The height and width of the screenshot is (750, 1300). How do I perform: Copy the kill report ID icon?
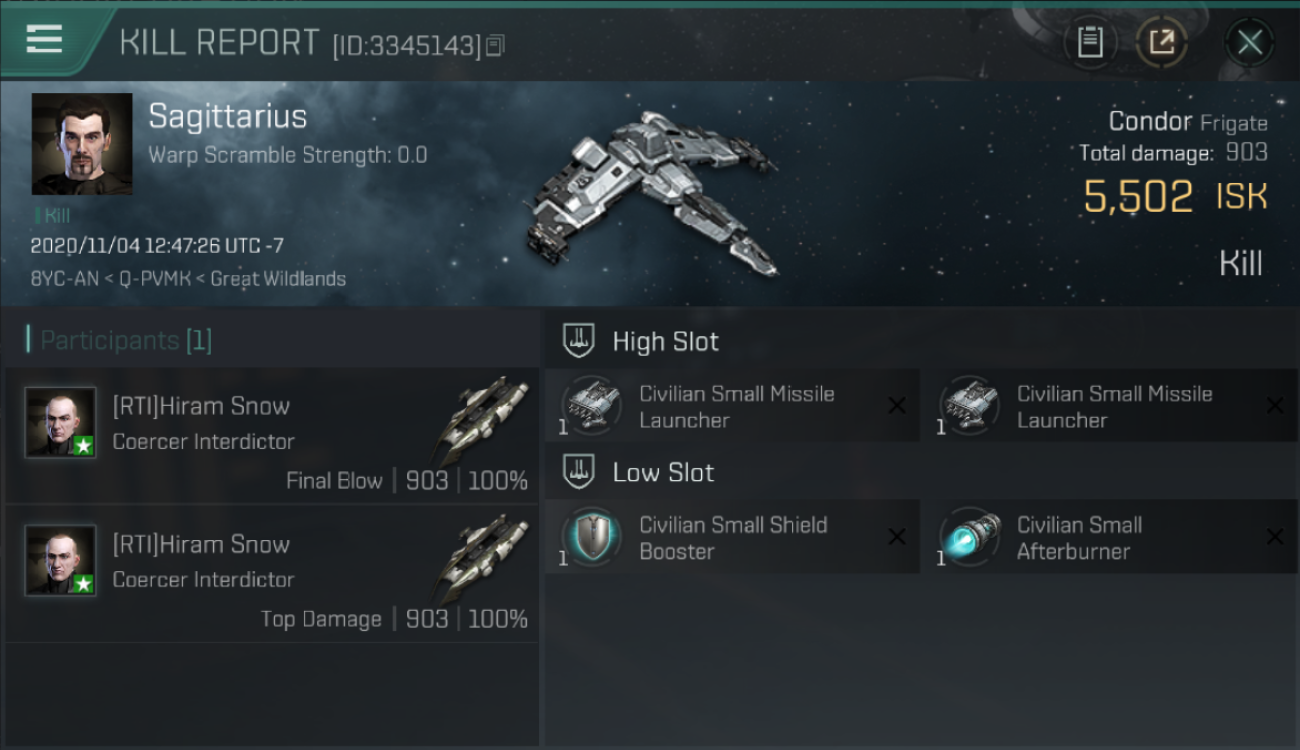495,45
